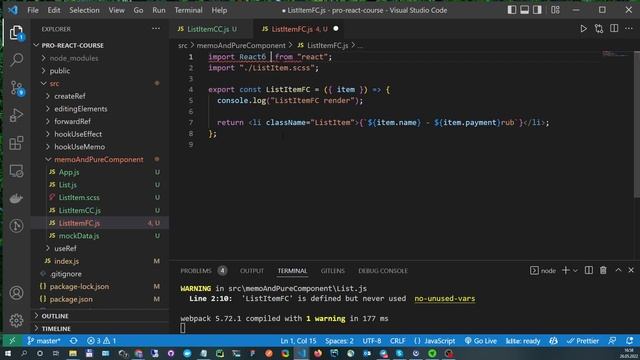Kill the terminal with trash icon
Image resolution: width=640 pixels, height=360 pixels.
[x=603, y=270]
